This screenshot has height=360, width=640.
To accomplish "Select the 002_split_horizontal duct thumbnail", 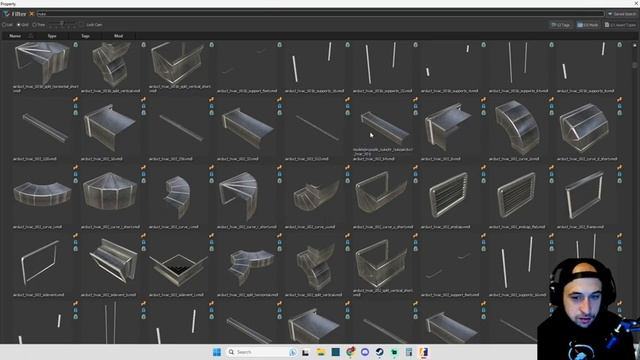I will [247, 262].
